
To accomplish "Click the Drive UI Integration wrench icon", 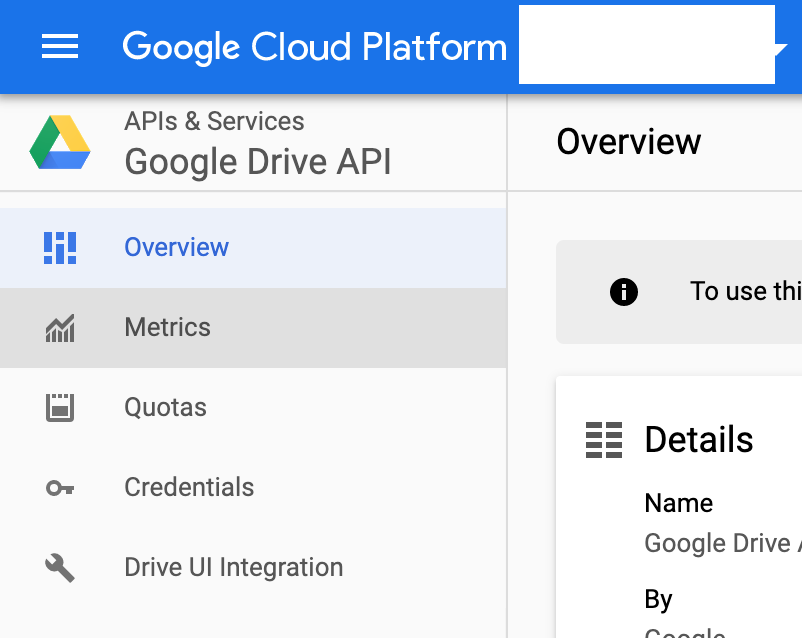I will pos(60,568).
